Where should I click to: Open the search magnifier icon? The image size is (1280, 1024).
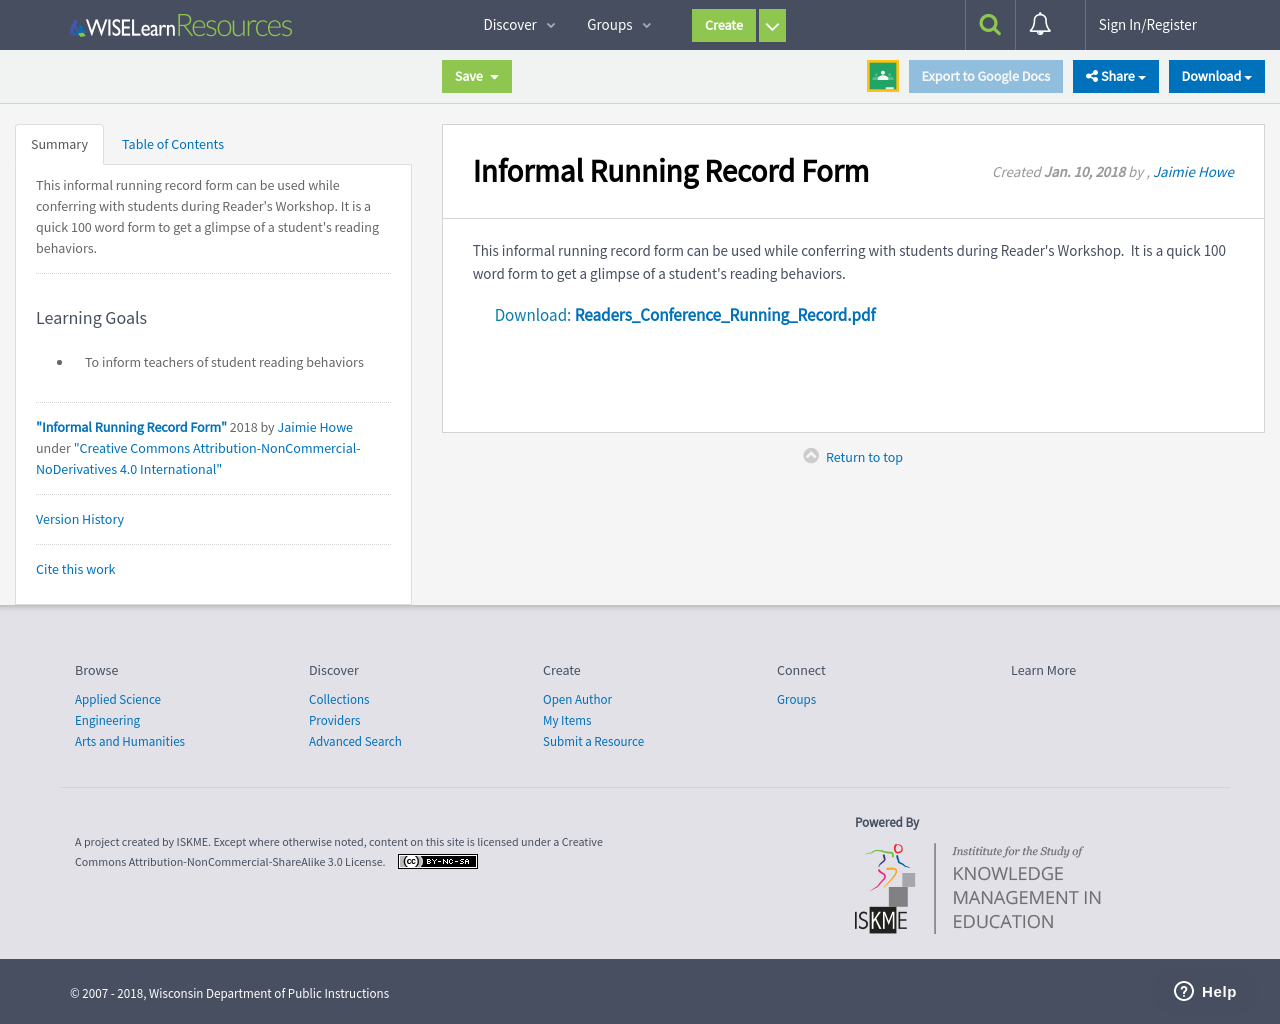pyautogui.click(x=989, y=24)
